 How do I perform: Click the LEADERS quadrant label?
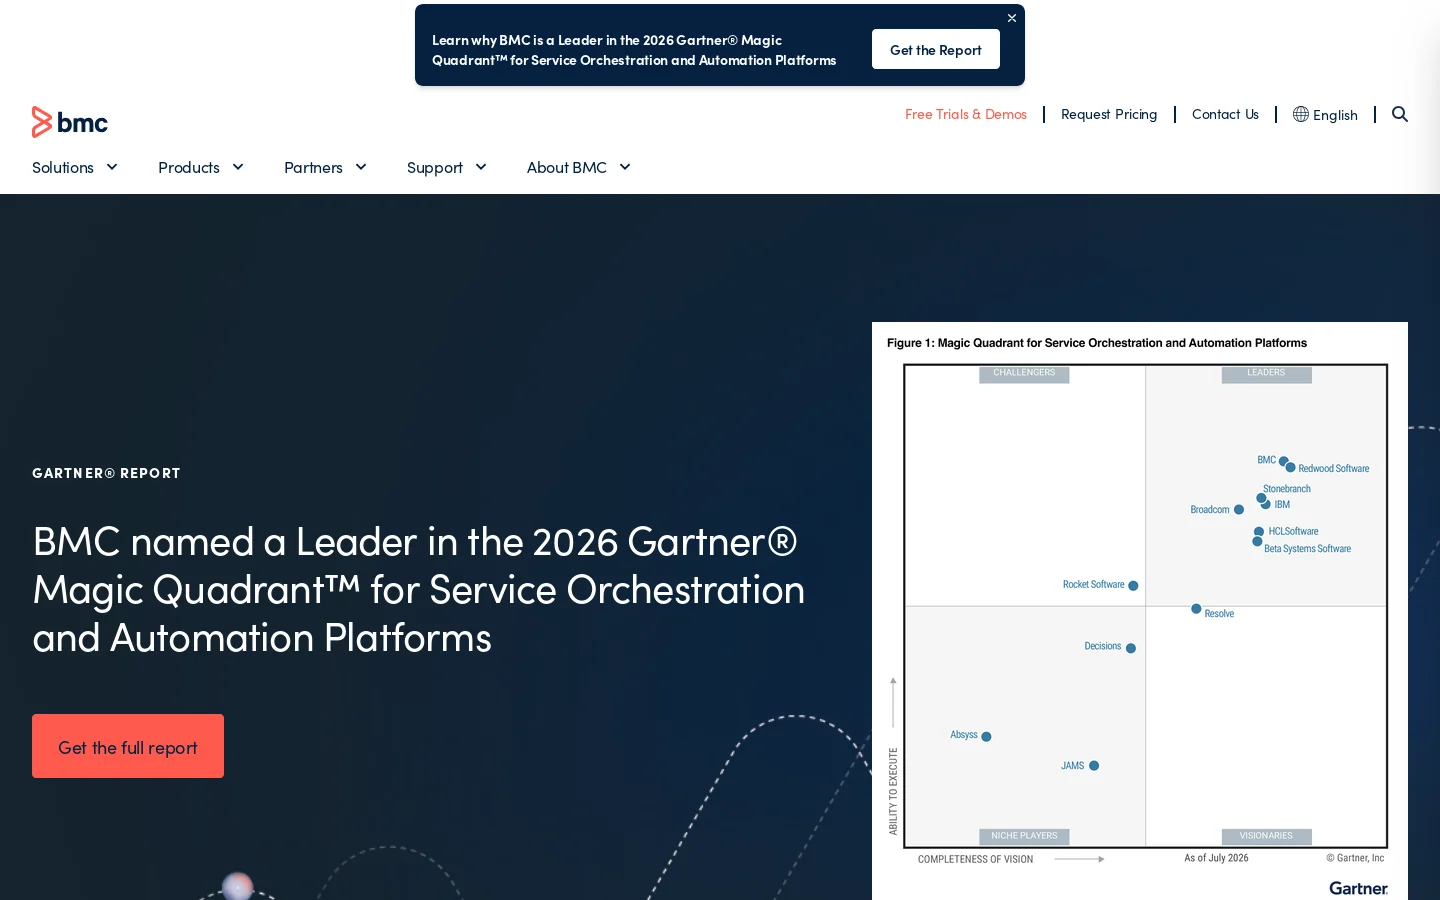coord(1266,373)
